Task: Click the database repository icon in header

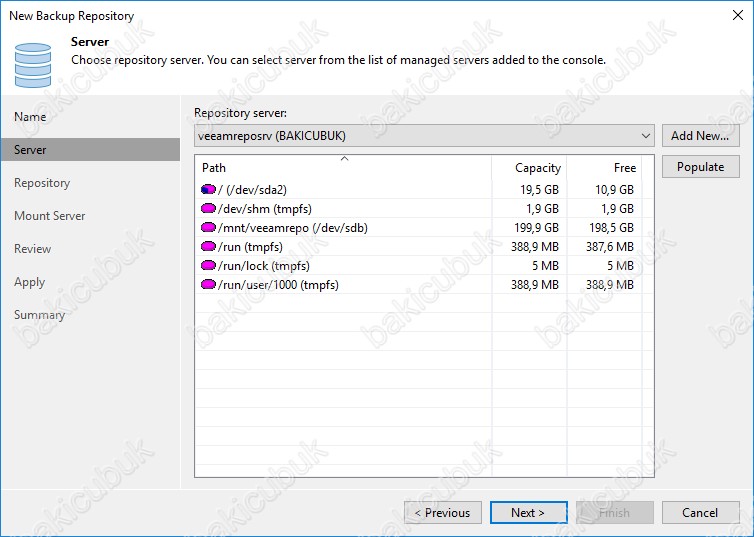Action: pyautogui.click(x=33, y=65)
